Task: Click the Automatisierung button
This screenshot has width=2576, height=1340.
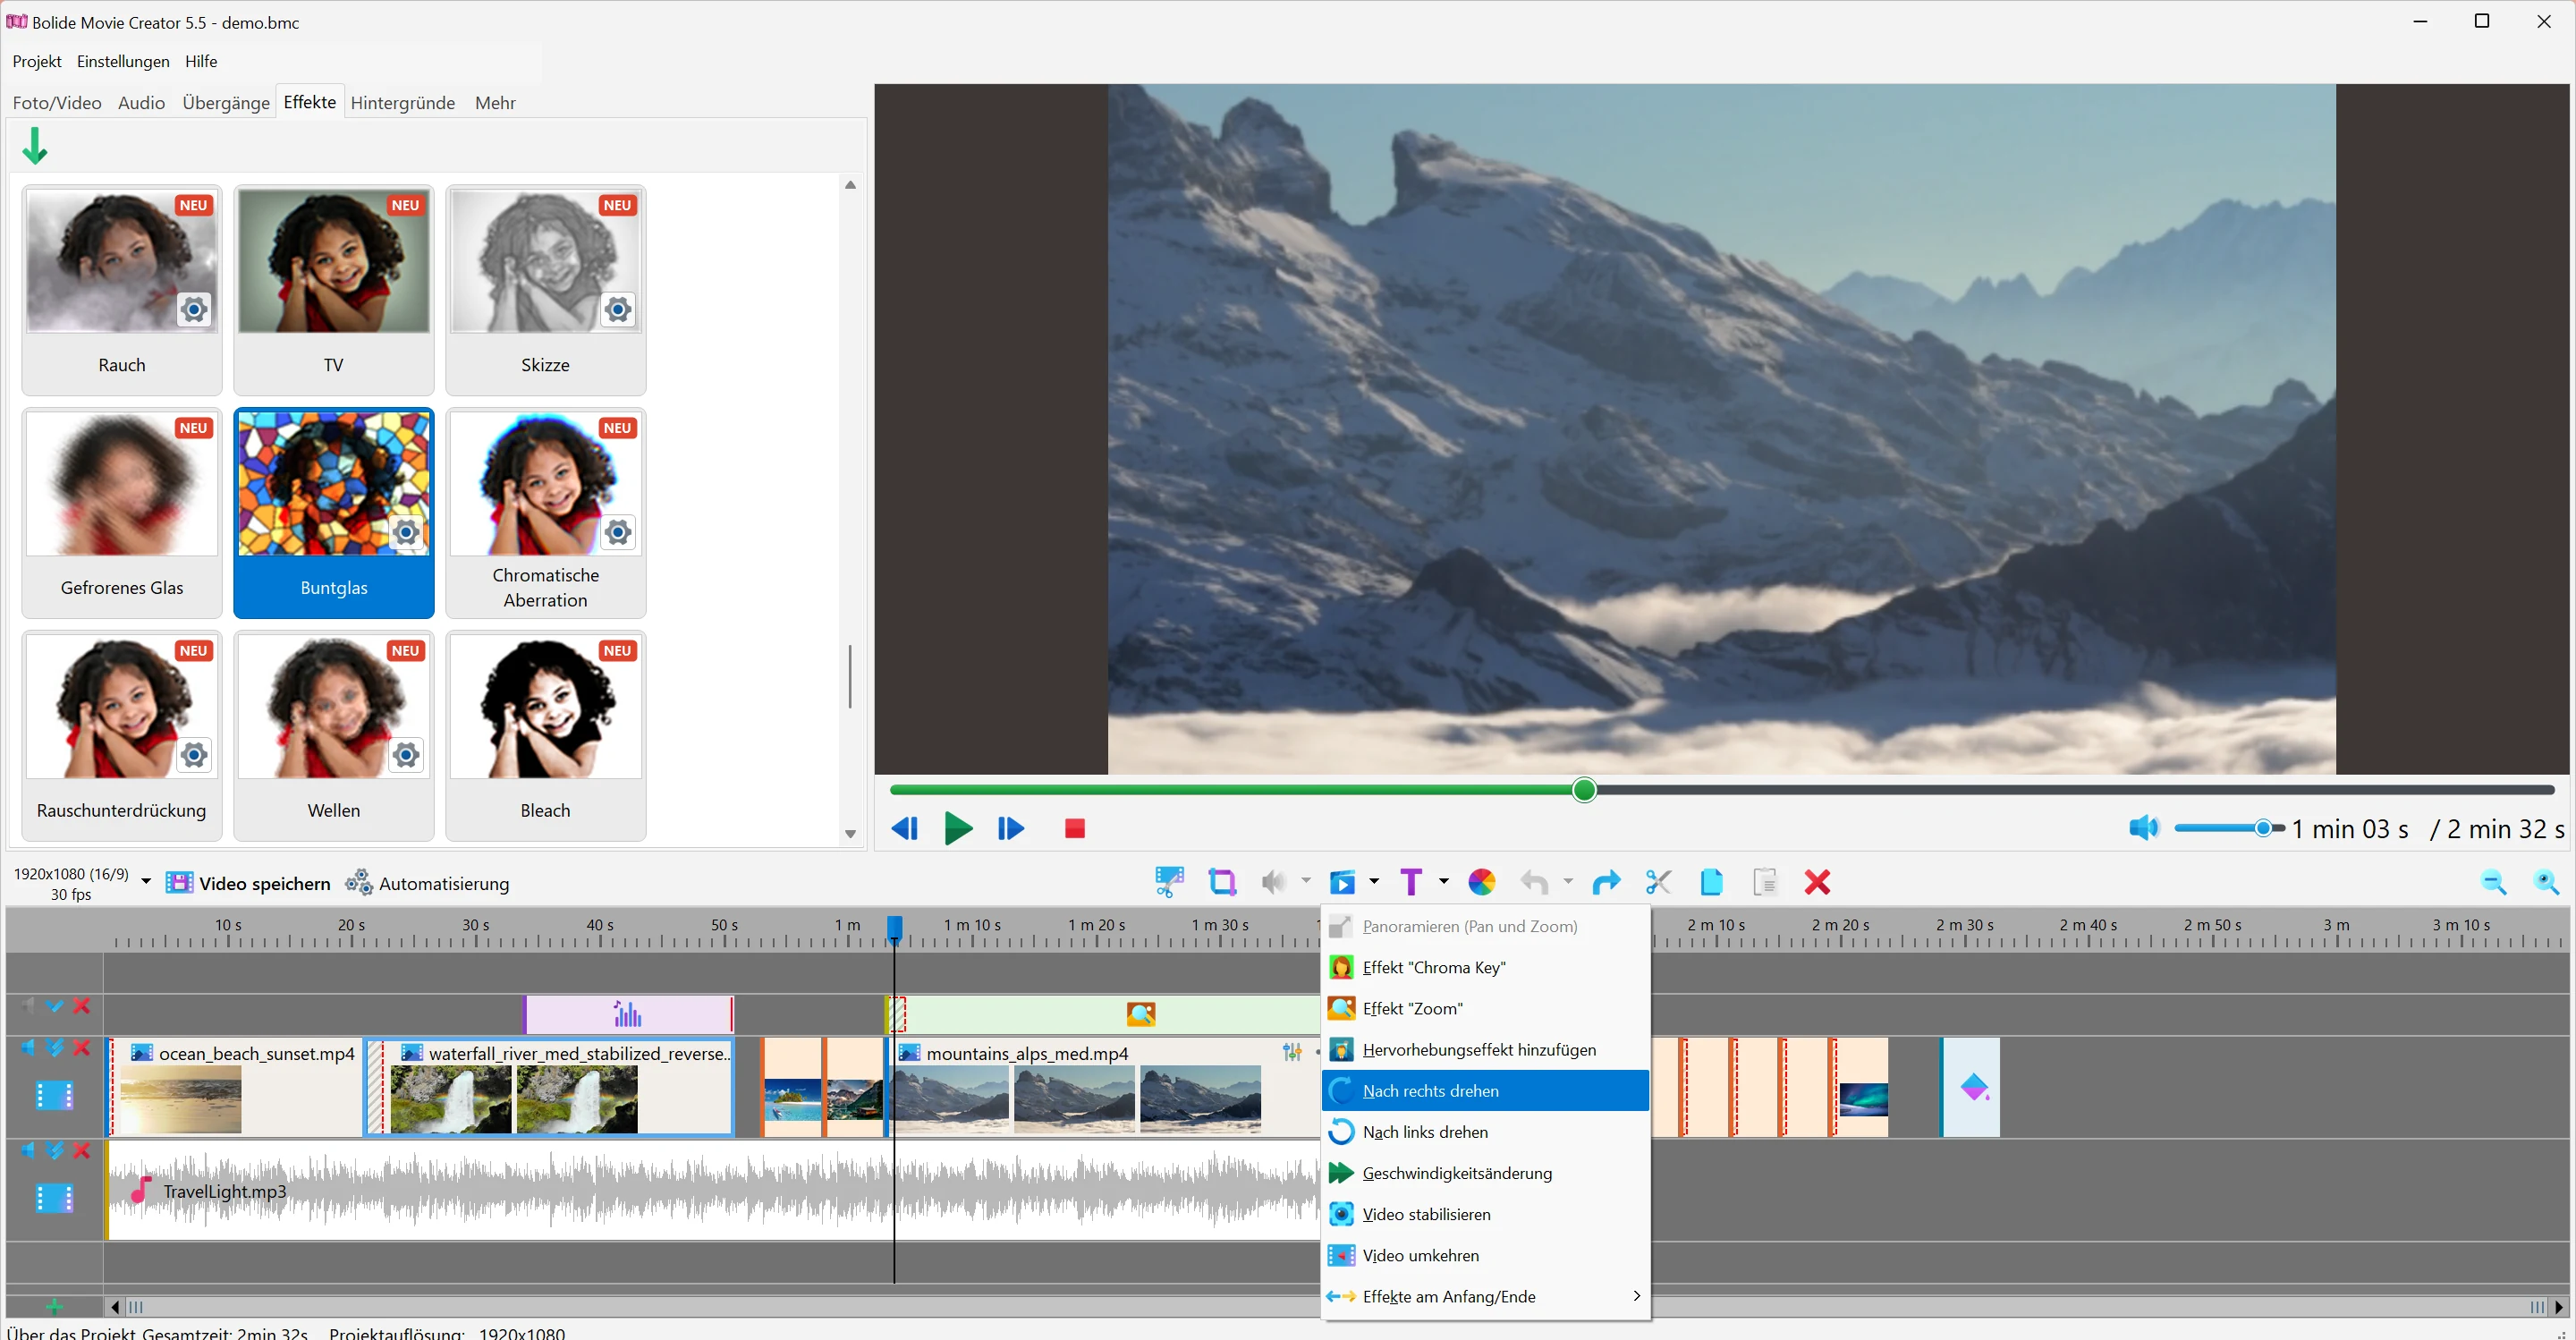Action: point(428,883)
